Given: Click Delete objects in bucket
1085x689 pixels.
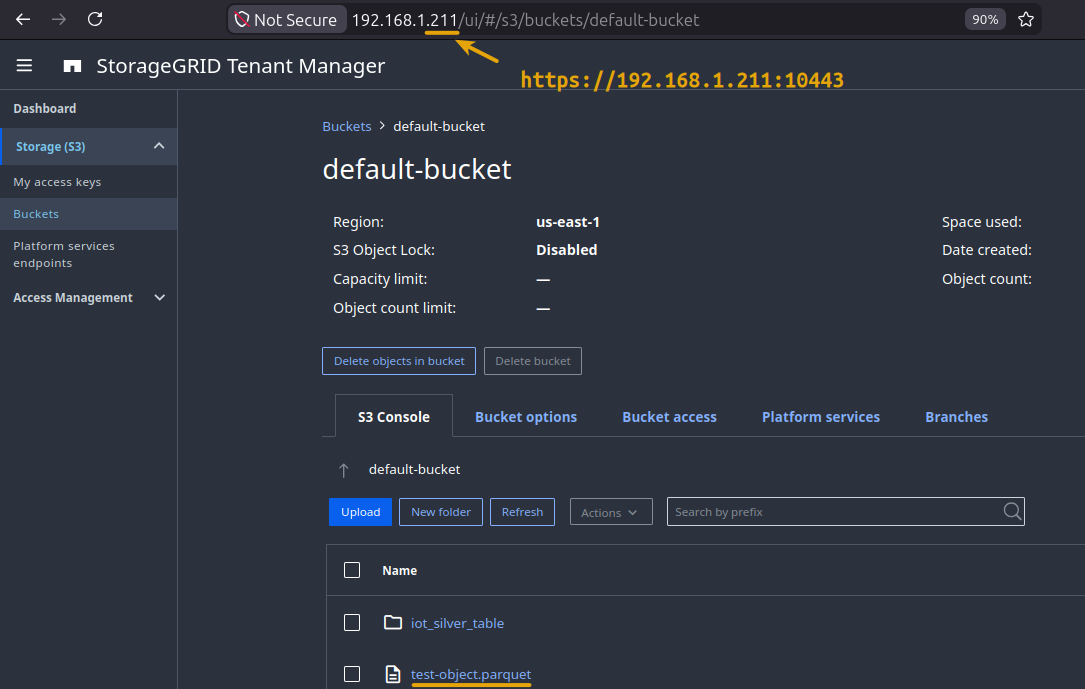Looking at the screenshot, I should click(399, 361).
